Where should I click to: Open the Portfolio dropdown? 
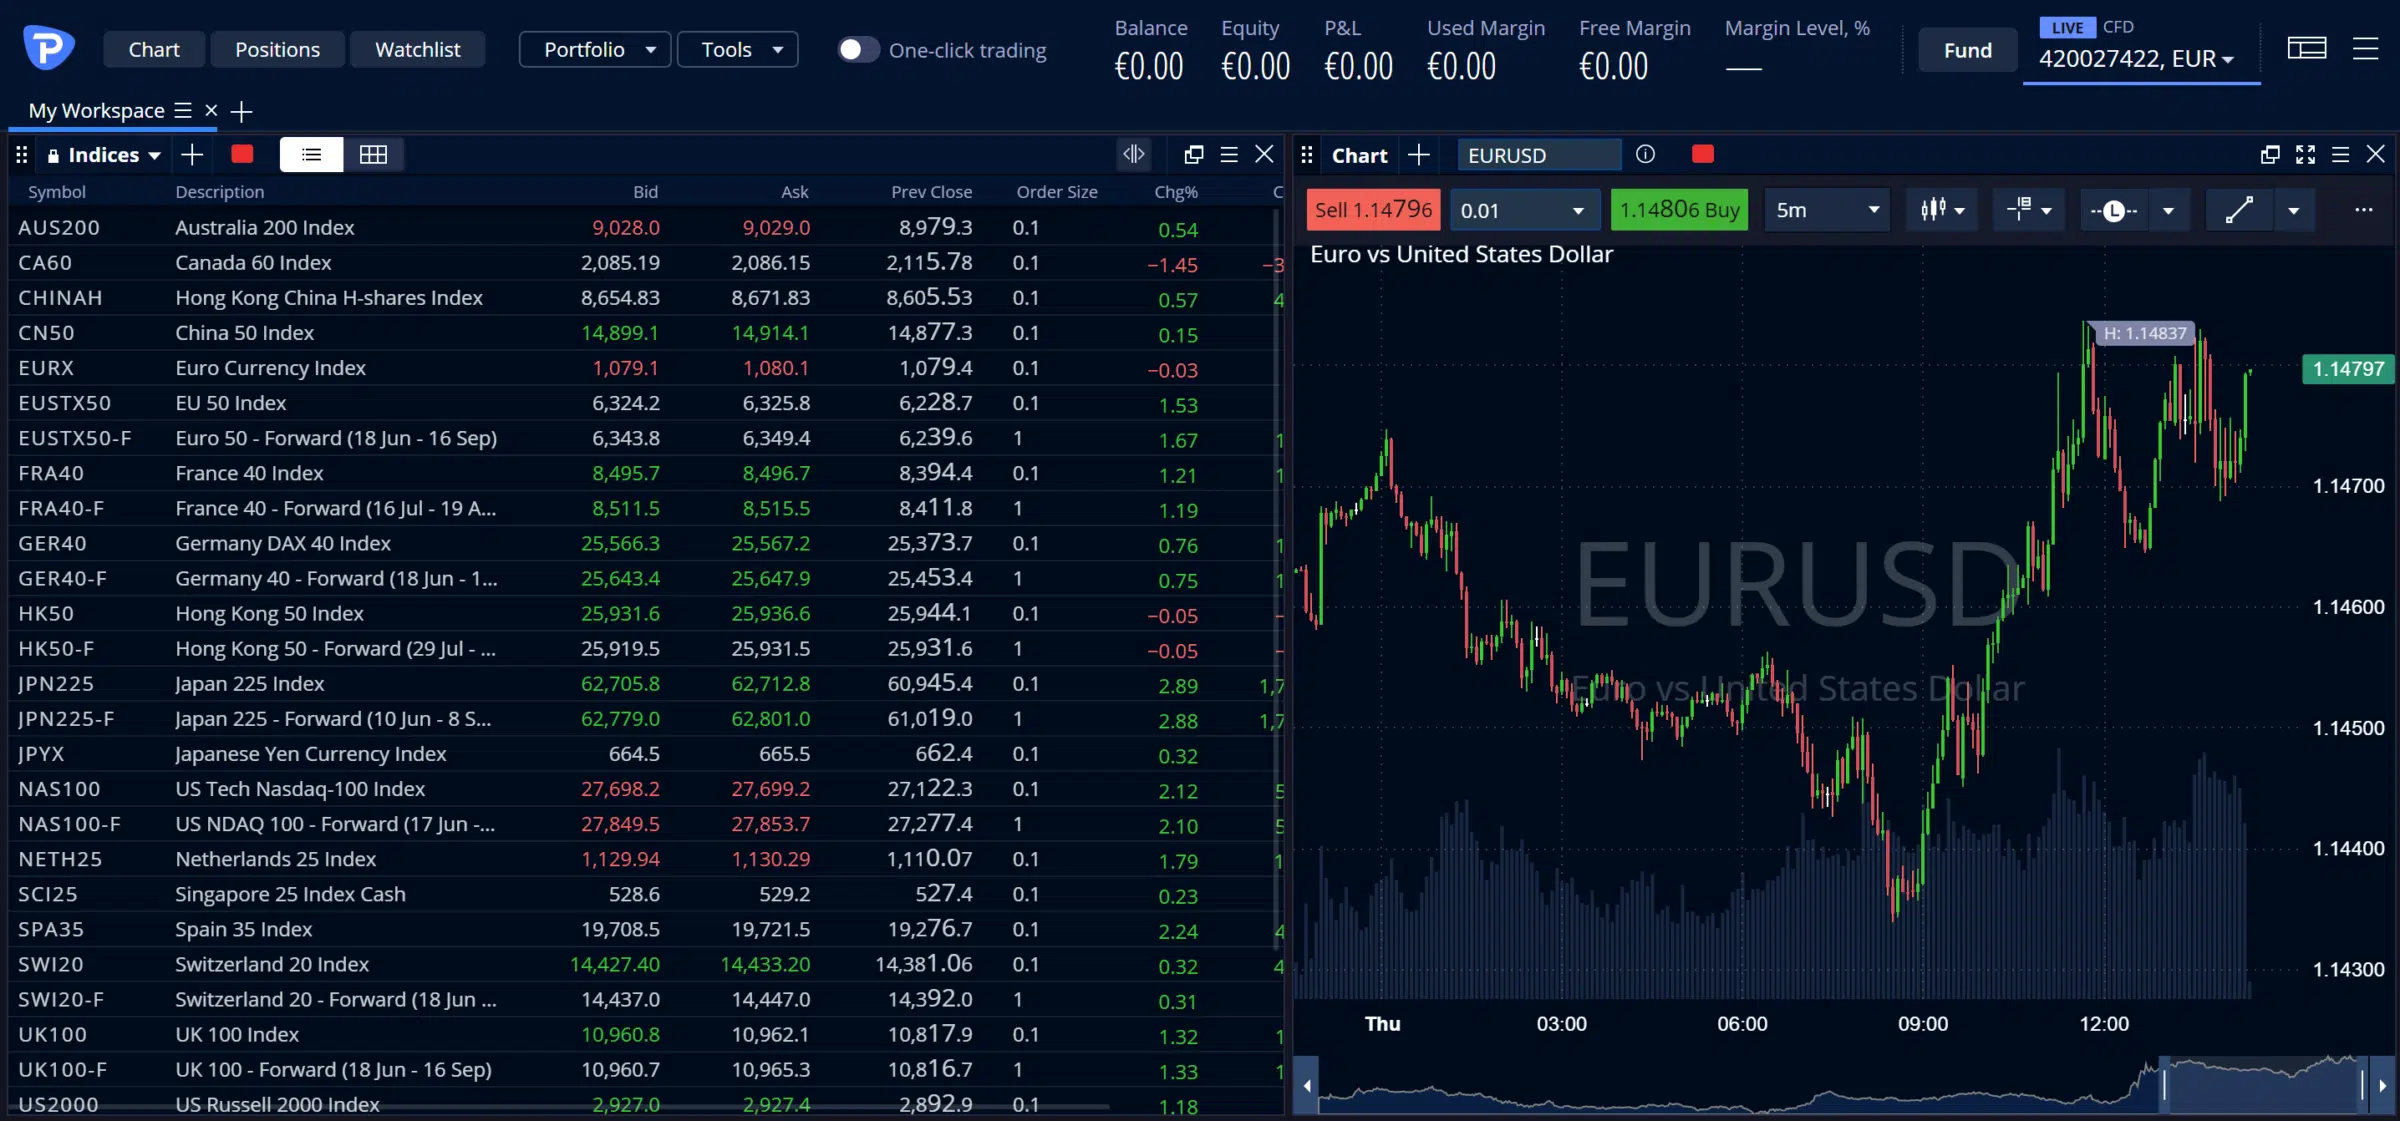pos(595,49)
